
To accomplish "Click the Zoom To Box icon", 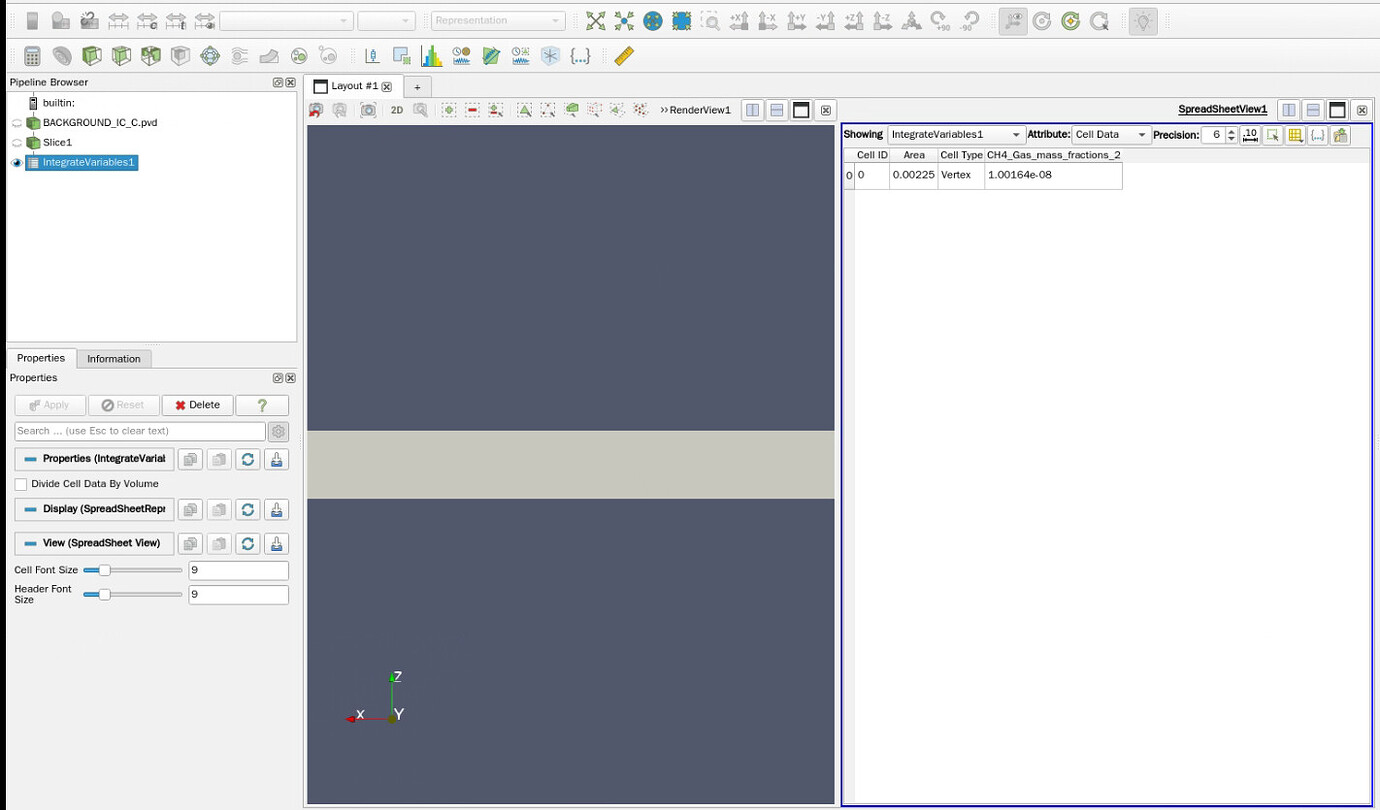I will tap(710, 20).
